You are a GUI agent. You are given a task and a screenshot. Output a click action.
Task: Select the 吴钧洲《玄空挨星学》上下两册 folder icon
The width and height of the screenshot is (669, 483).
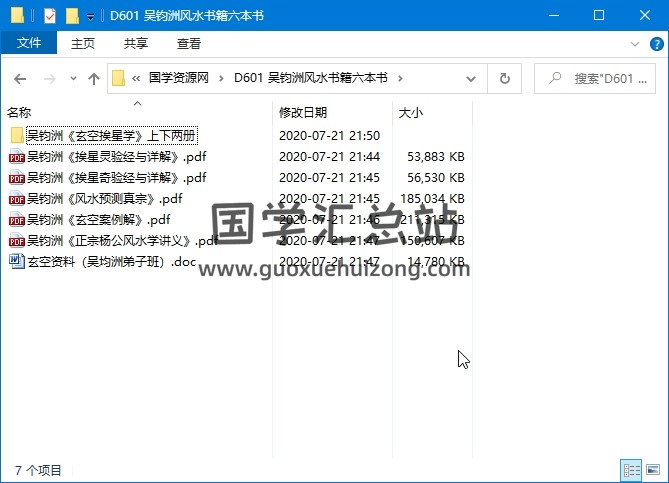[16, 136]
